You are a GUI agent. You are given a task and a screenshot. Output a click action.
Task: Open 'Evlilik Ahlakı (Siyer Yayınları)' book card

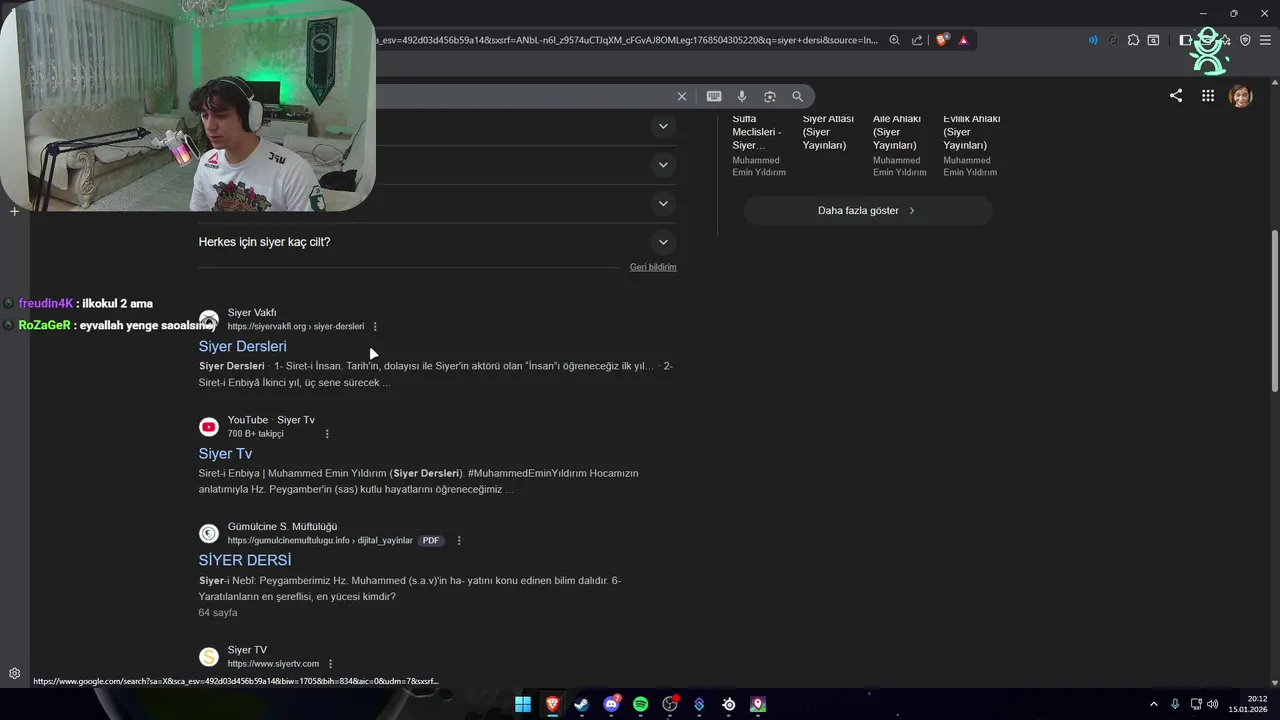[x=972, y=145]
